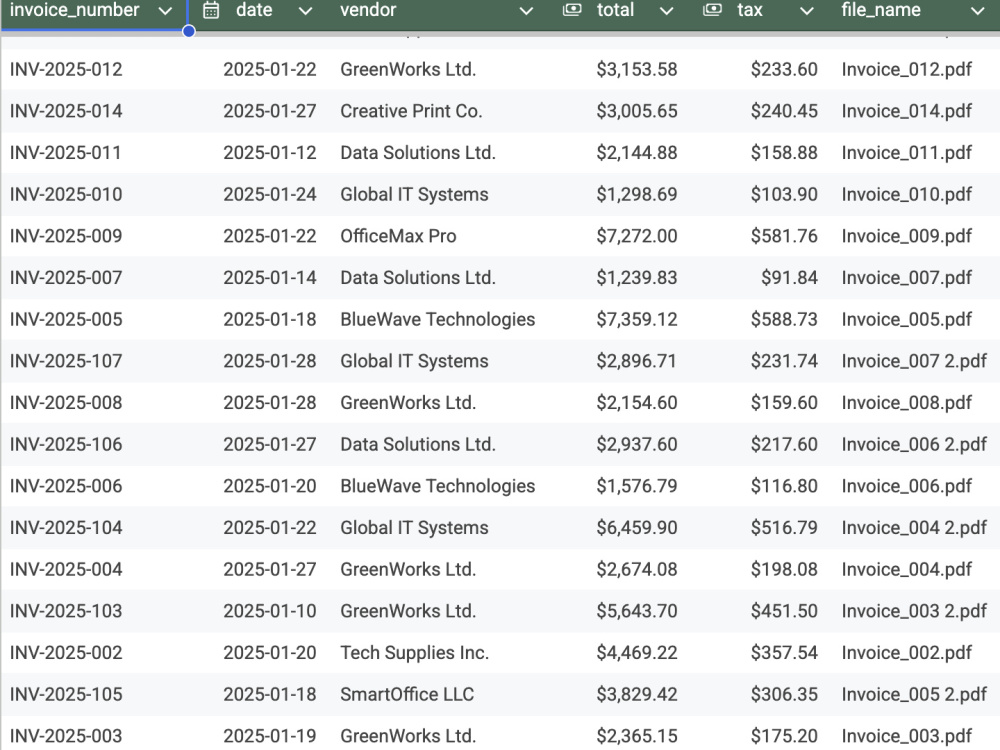Click tax value $233.60
Viewport: 1000px width, 750px height.
784,69
